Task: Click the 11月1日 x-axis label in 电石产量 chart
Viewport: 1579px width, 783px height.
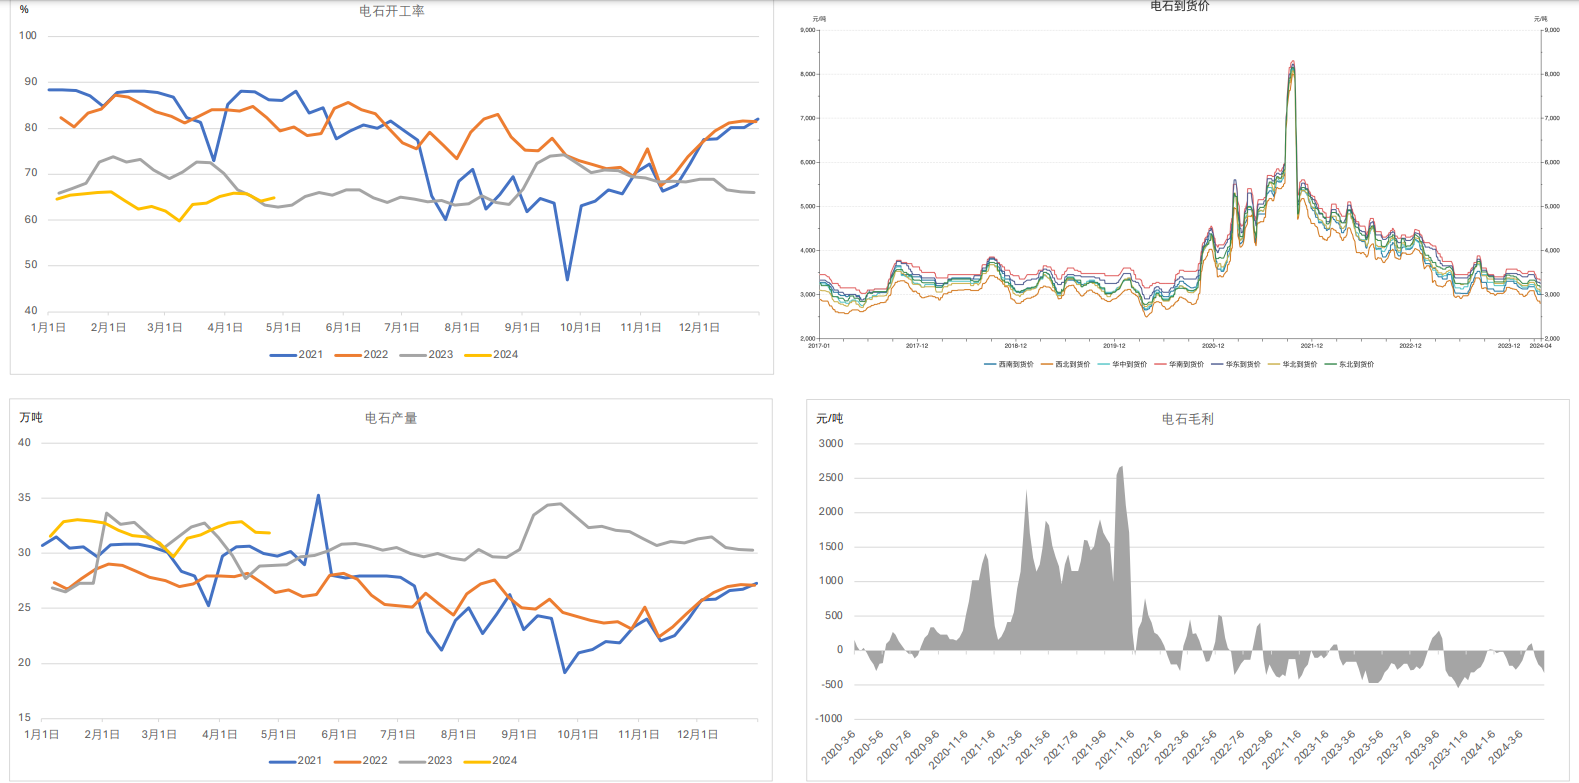Action: tap(639, 735)
